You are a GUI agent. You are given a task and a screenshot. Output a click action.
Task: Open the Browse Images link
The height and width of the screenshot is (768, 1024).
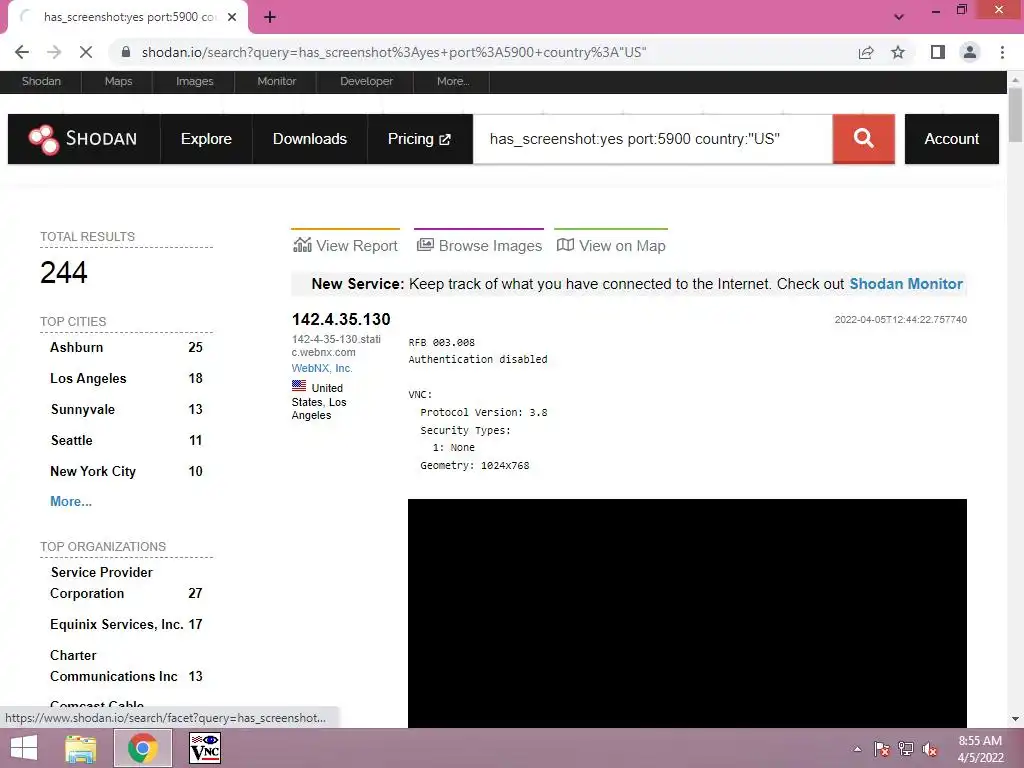point(479,245)
